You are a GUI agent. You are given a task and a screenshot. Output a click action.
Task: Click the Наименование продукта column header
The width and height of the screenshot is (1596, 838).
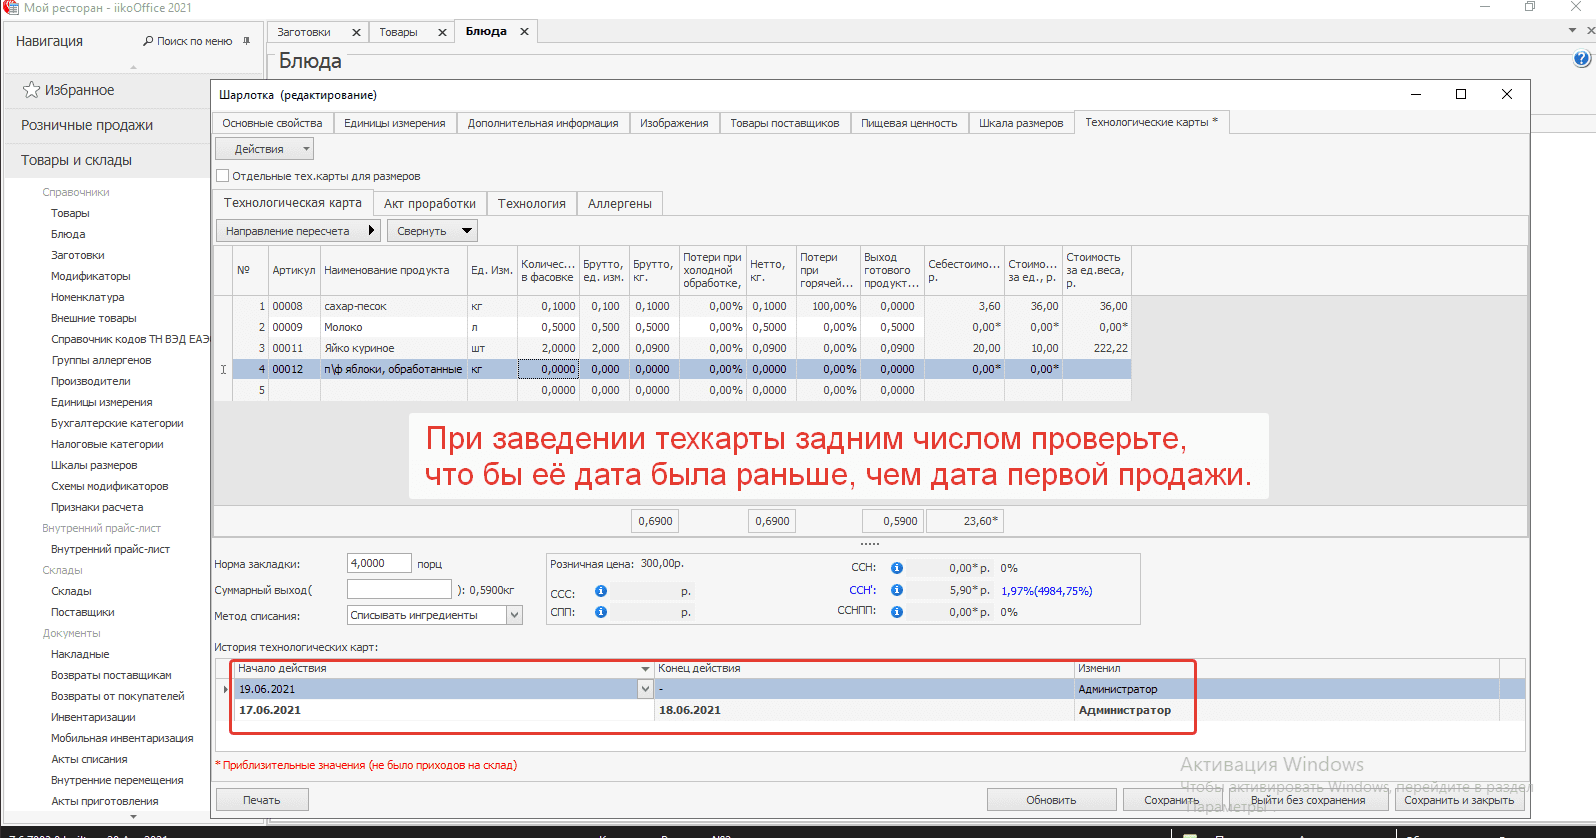point(394,270)
